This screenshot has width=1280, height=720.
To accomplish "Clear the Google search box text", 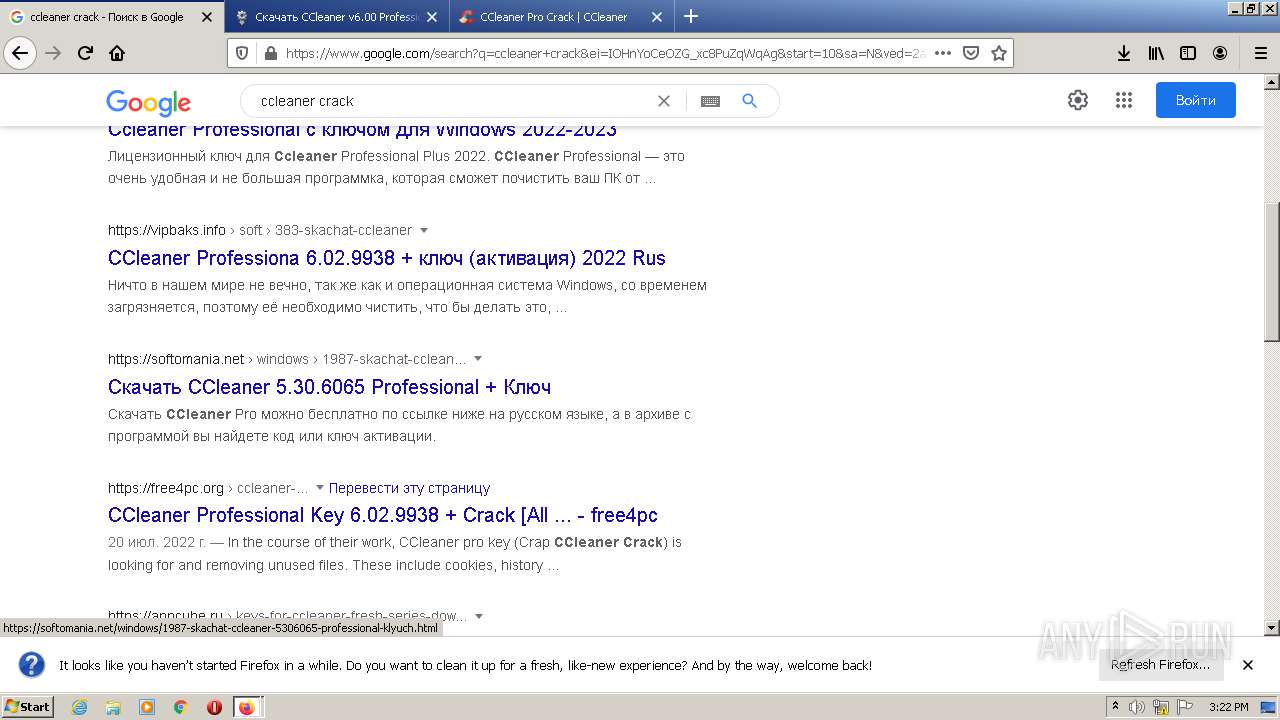I will click(663, 101).
